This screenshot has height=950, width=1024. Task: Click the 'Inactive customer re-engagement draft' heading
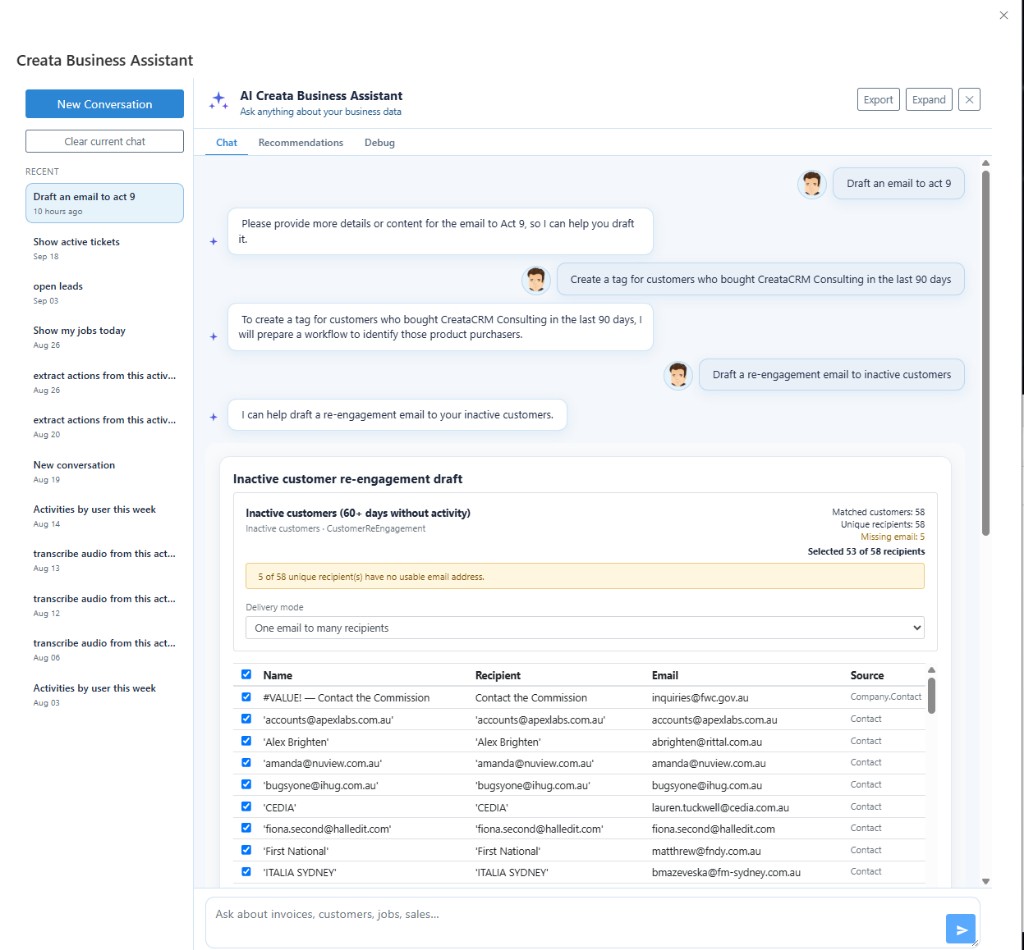(347, 479)
